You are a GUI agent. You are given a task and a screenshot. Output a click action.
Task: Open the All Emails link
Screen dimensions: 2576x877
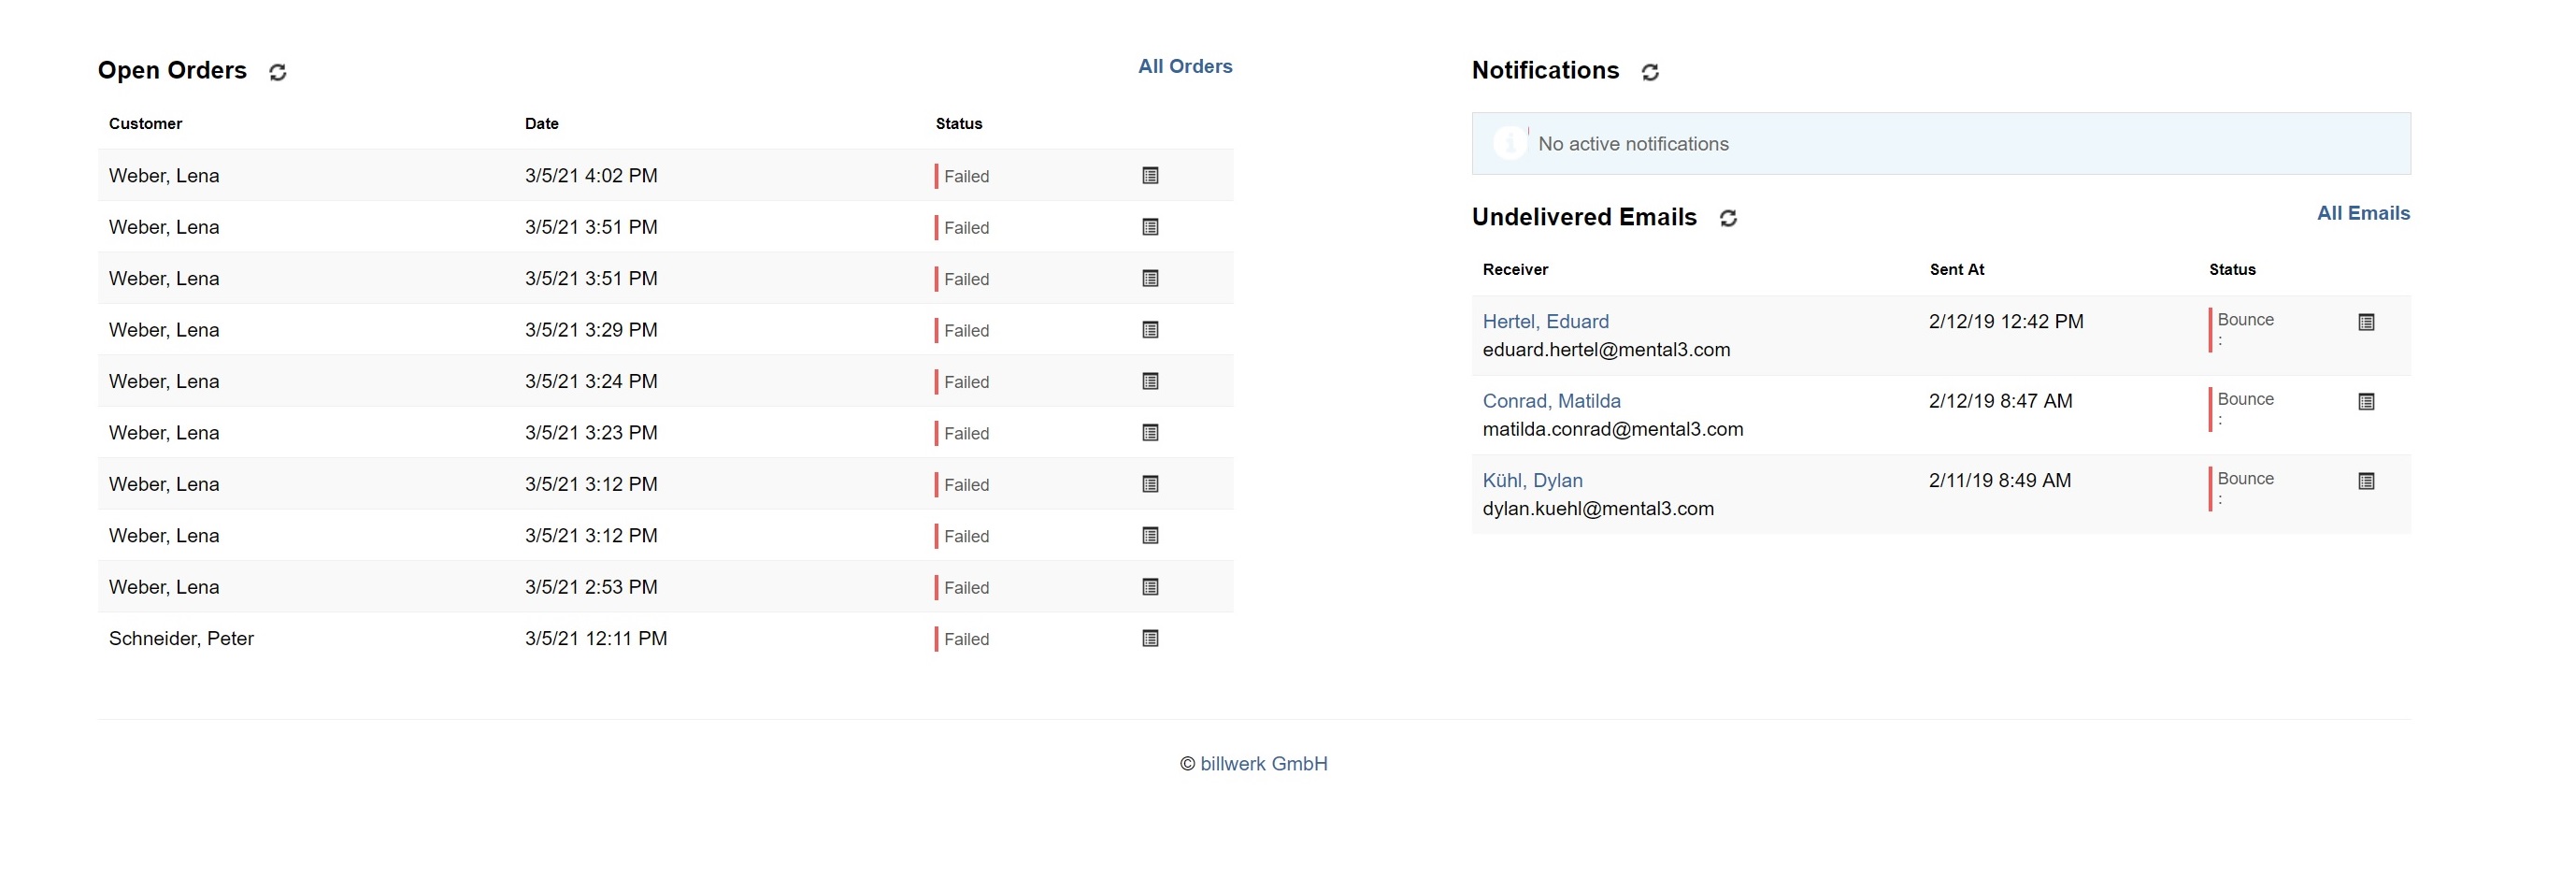pyautogui.click(x=2363, y=213)
